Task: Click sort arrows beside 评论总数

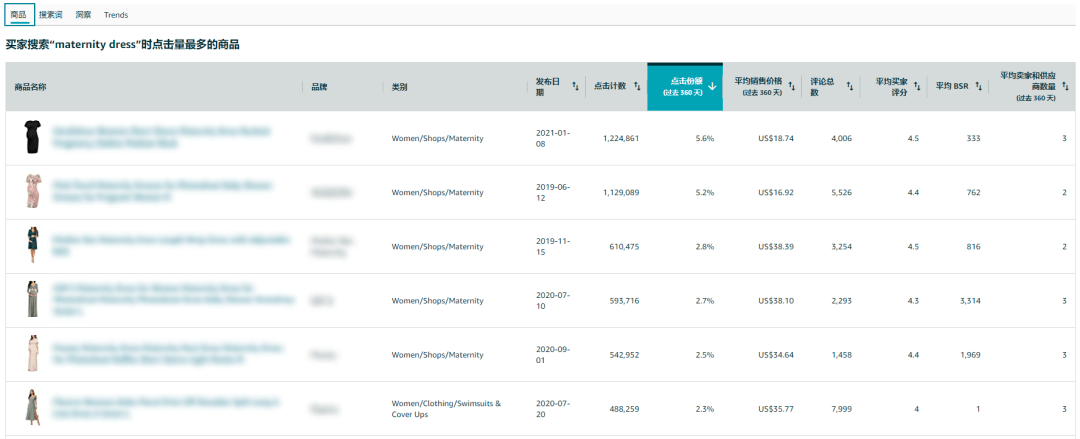Action: [x=851, y=87]
